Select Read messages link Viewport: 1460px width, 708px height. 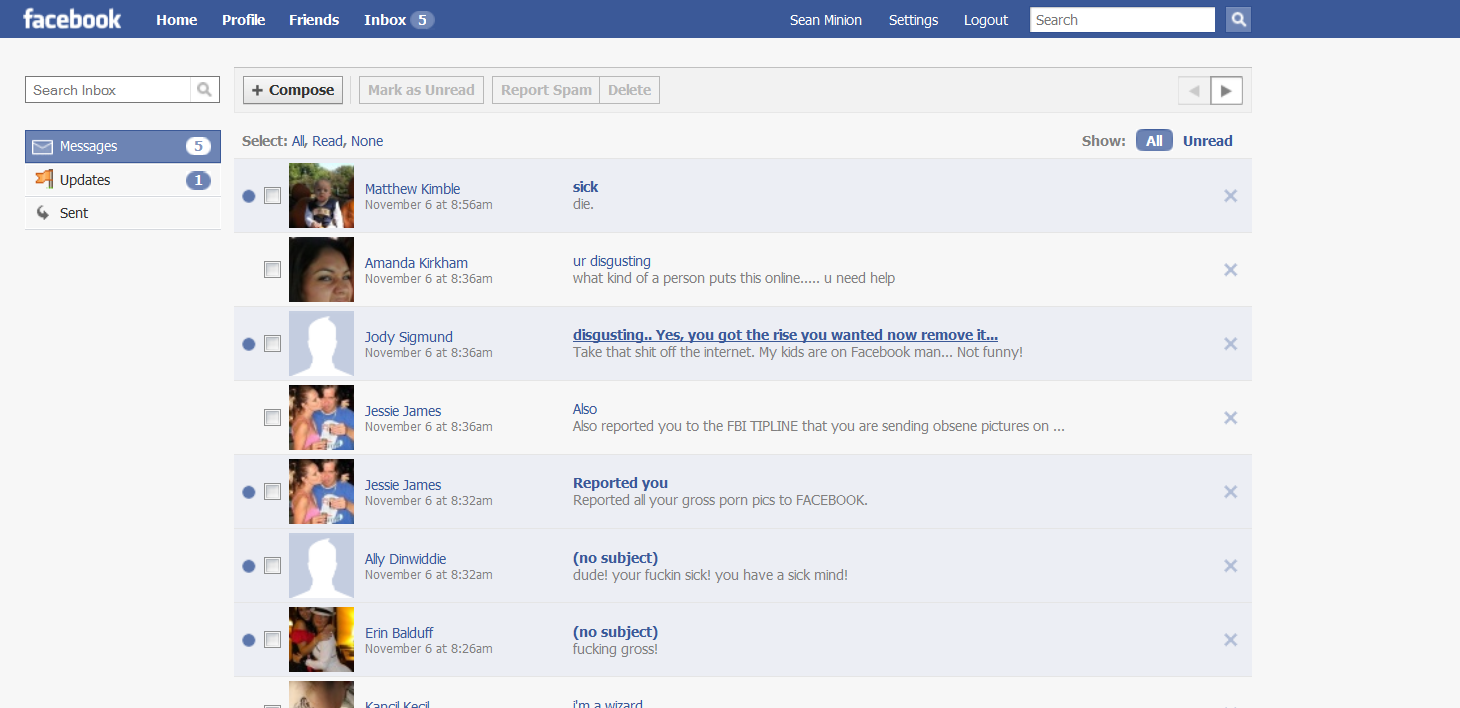[x=327, y=141]
